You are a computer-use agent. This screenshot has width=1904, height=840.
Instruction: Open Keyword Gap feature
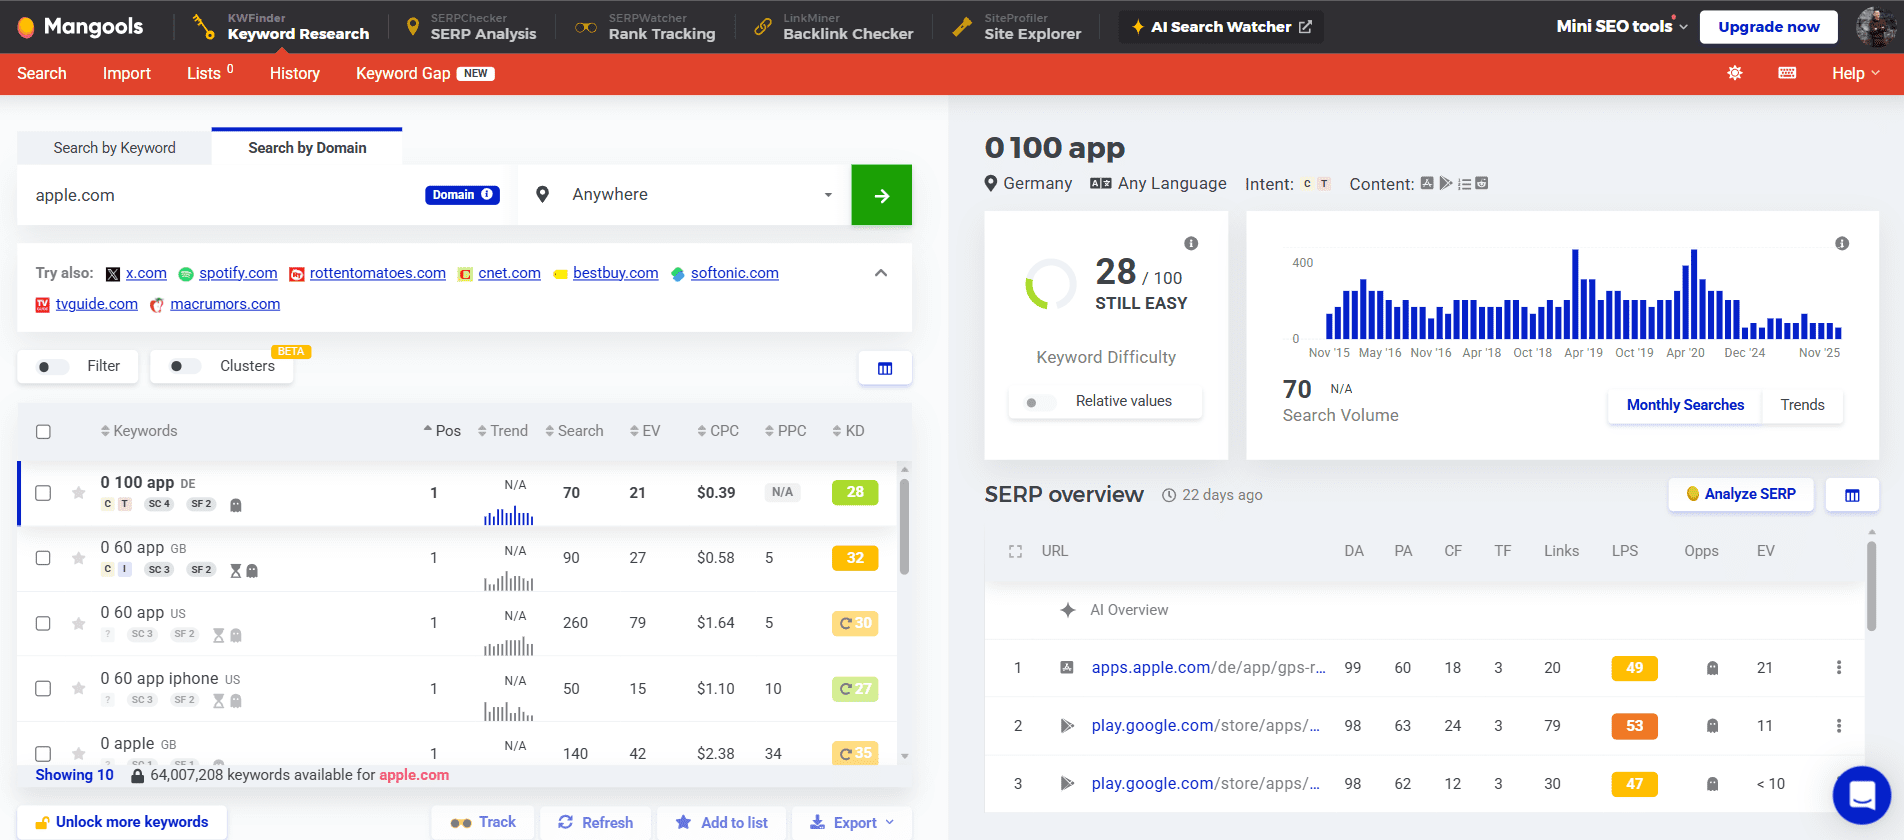425,73
